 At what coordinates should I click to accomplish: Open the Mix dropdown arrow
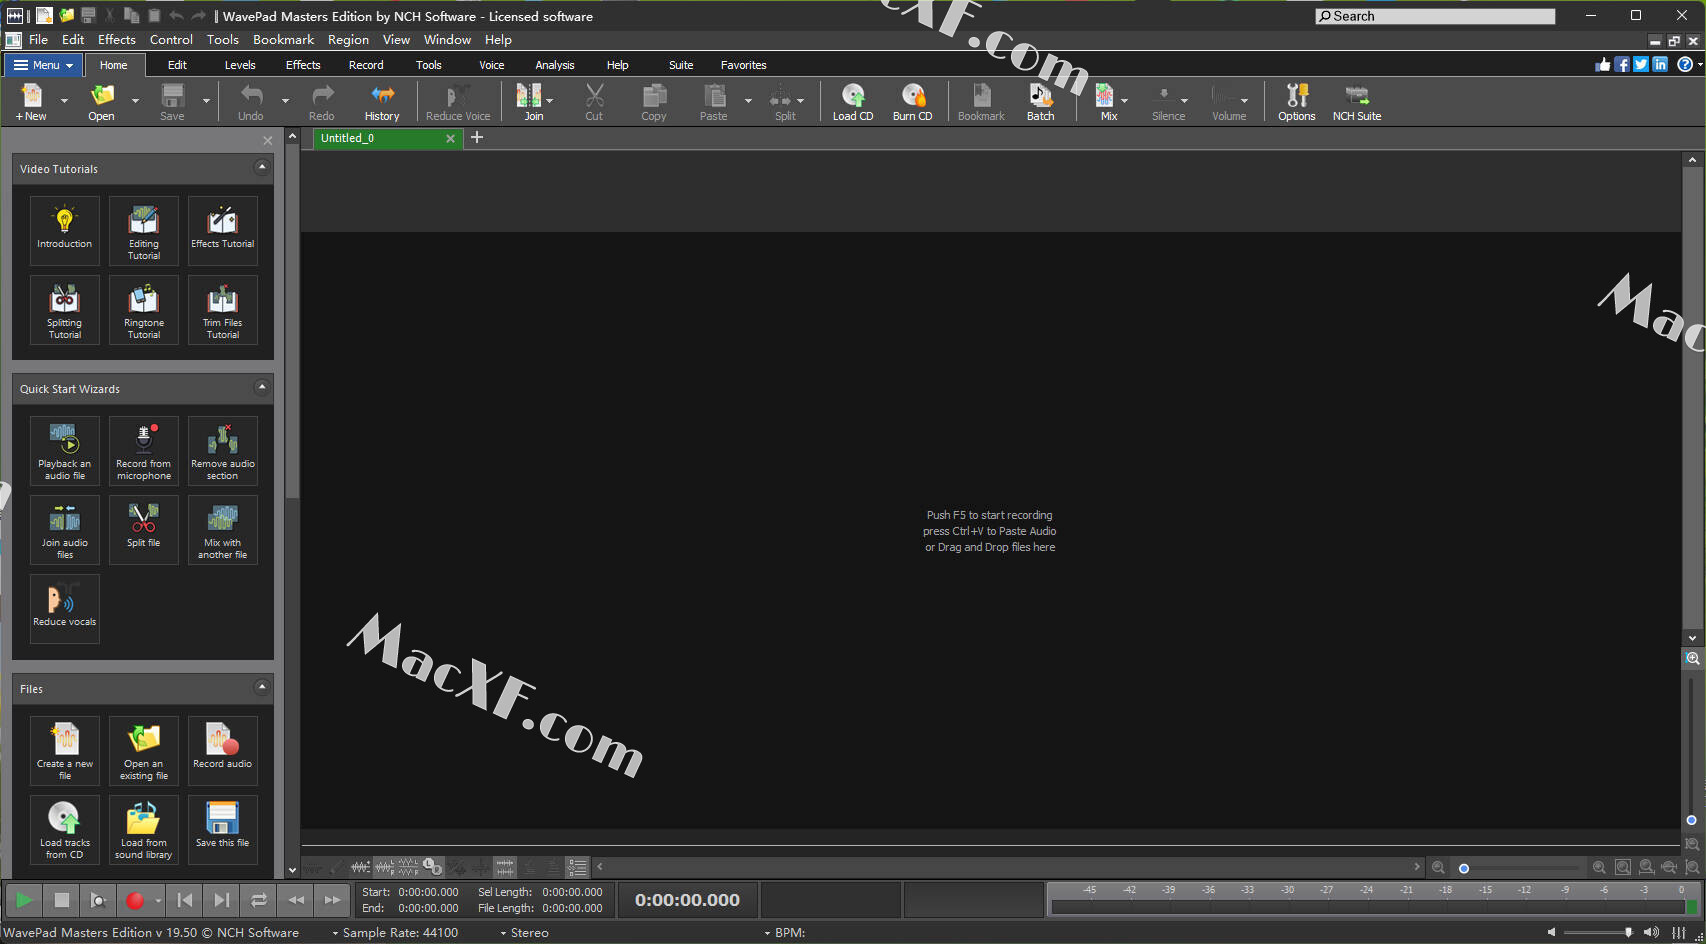pyautogui.click(x=1124, y=101)
